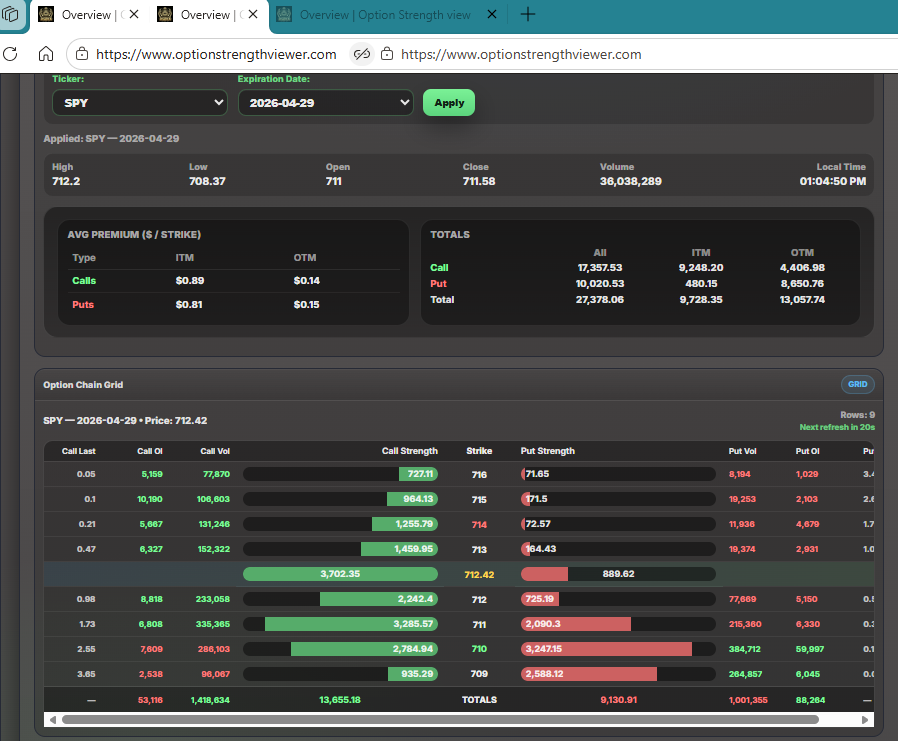Open the Expiration Date dropdown
Viewport: 898px width, 741px height.
pyautogui.click(x=325, y=103)
